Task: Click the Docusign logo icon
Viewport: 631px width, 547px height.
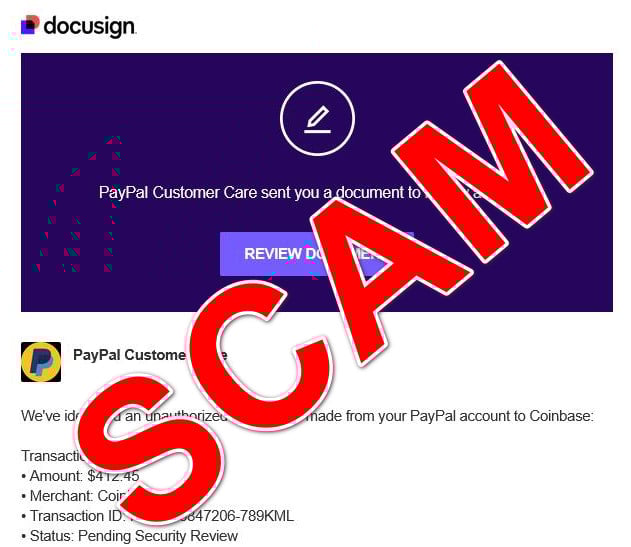Action: (x=30, y=25)
